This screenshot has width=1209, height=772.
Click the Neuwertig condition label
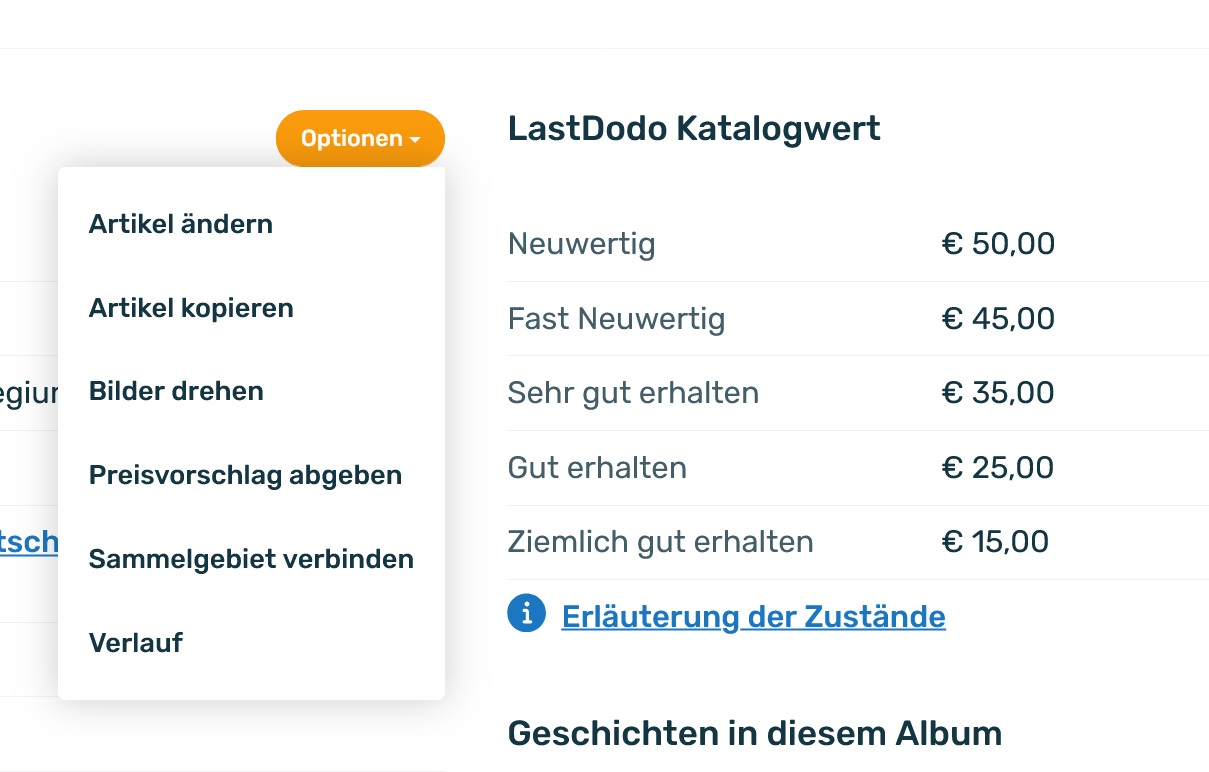coord(582,244)
